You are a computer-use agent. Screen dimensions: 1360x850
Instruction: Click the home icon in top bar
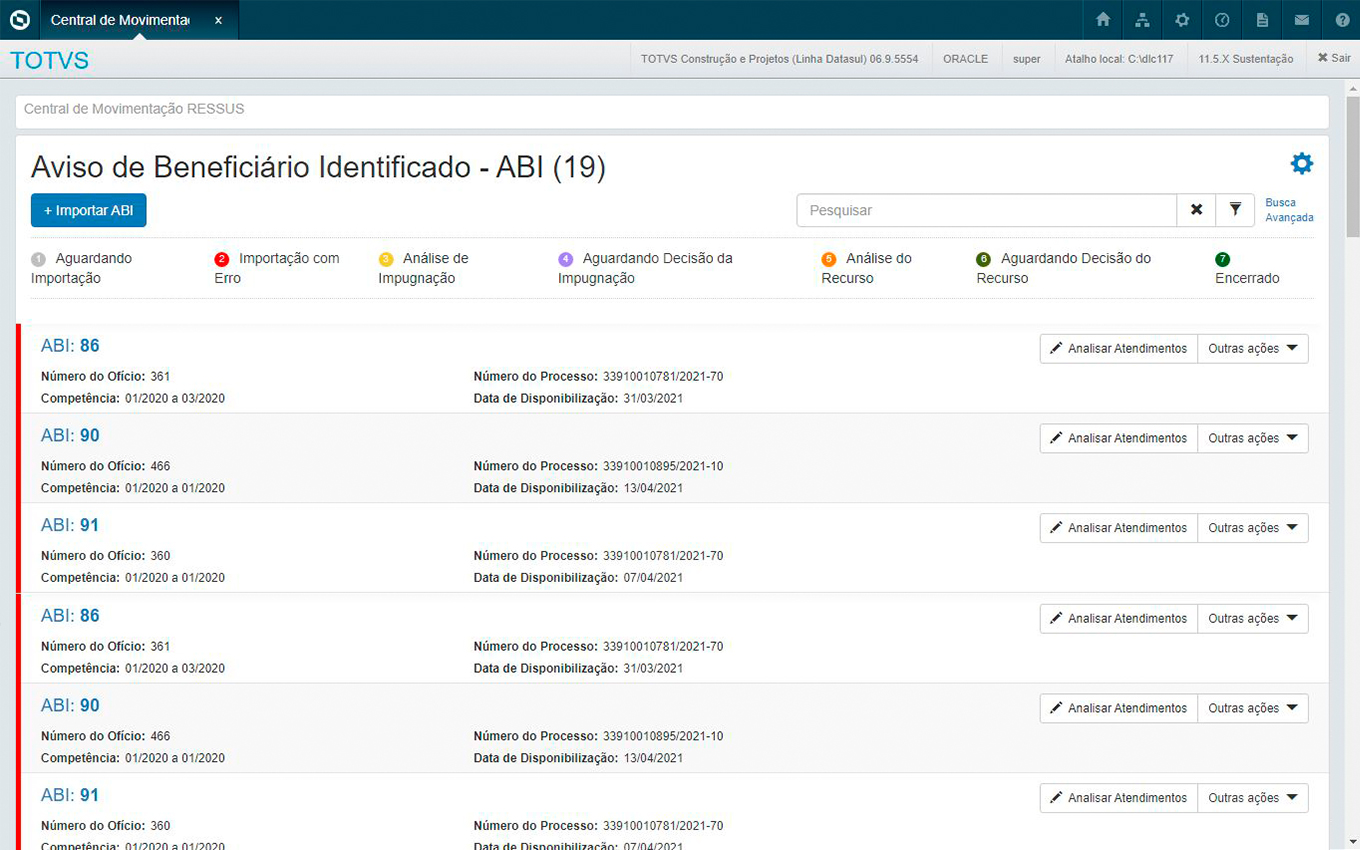pos(1103,20)
